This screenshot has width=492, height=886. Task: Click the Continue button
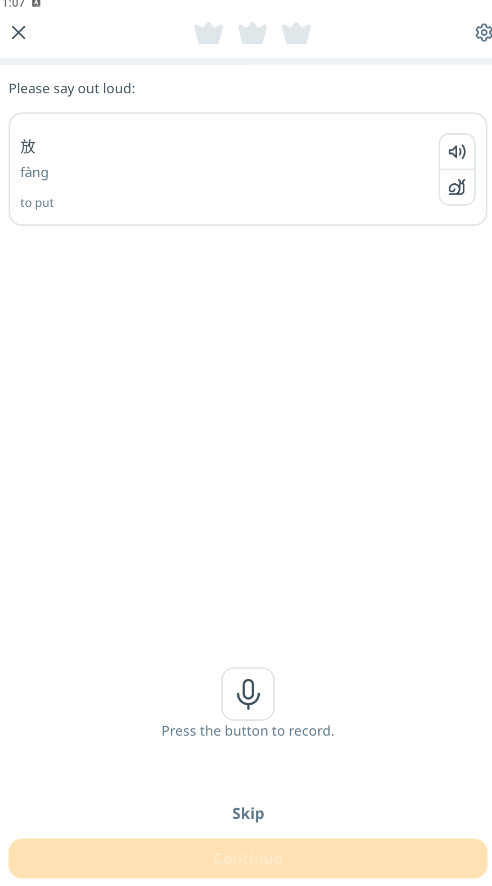(248, 858)
